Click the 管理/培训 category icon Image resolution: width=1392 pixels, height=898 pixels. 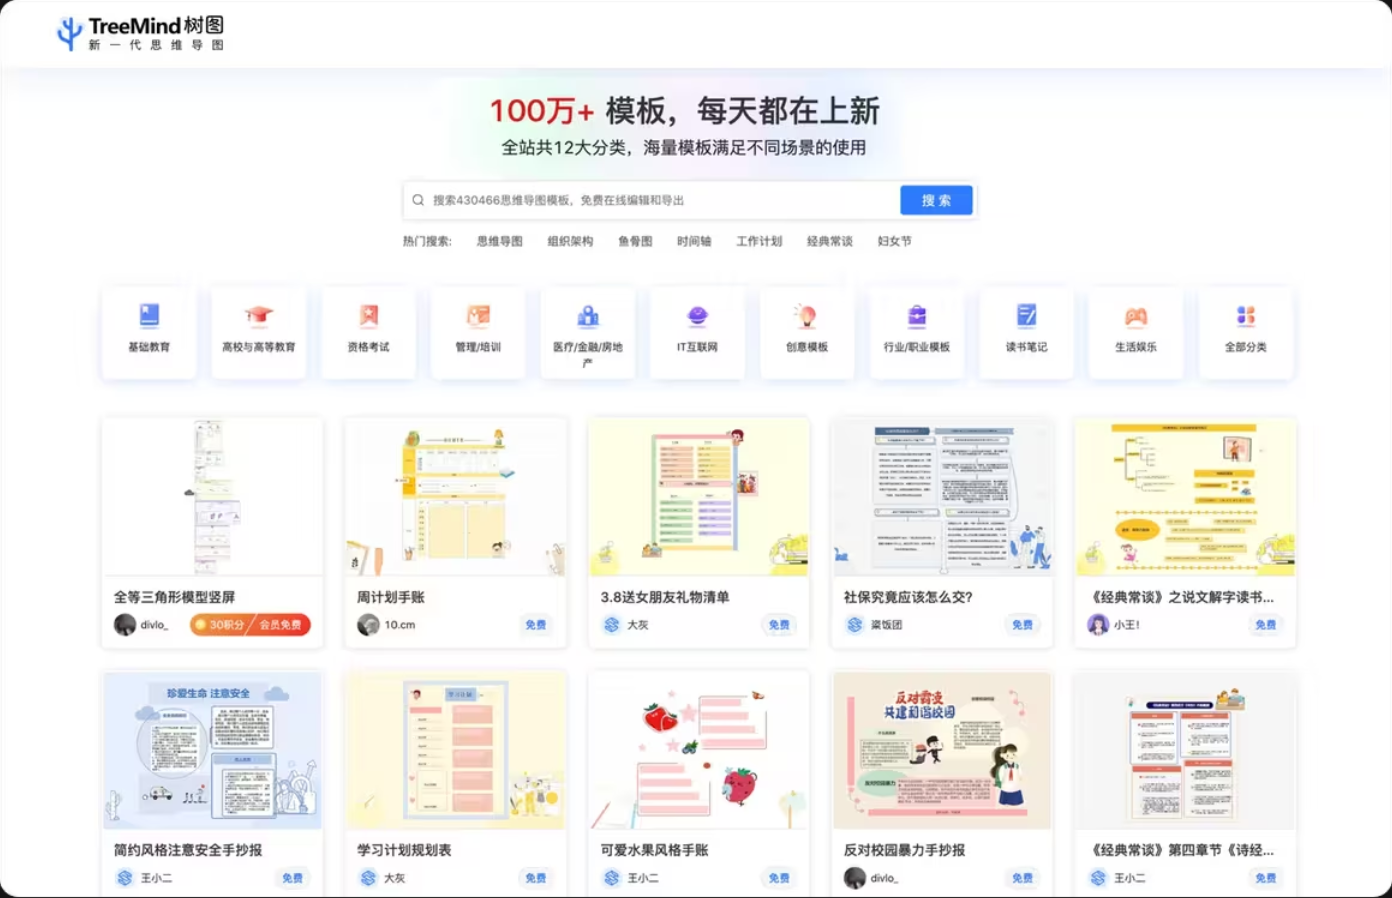(x=478, y=333)
